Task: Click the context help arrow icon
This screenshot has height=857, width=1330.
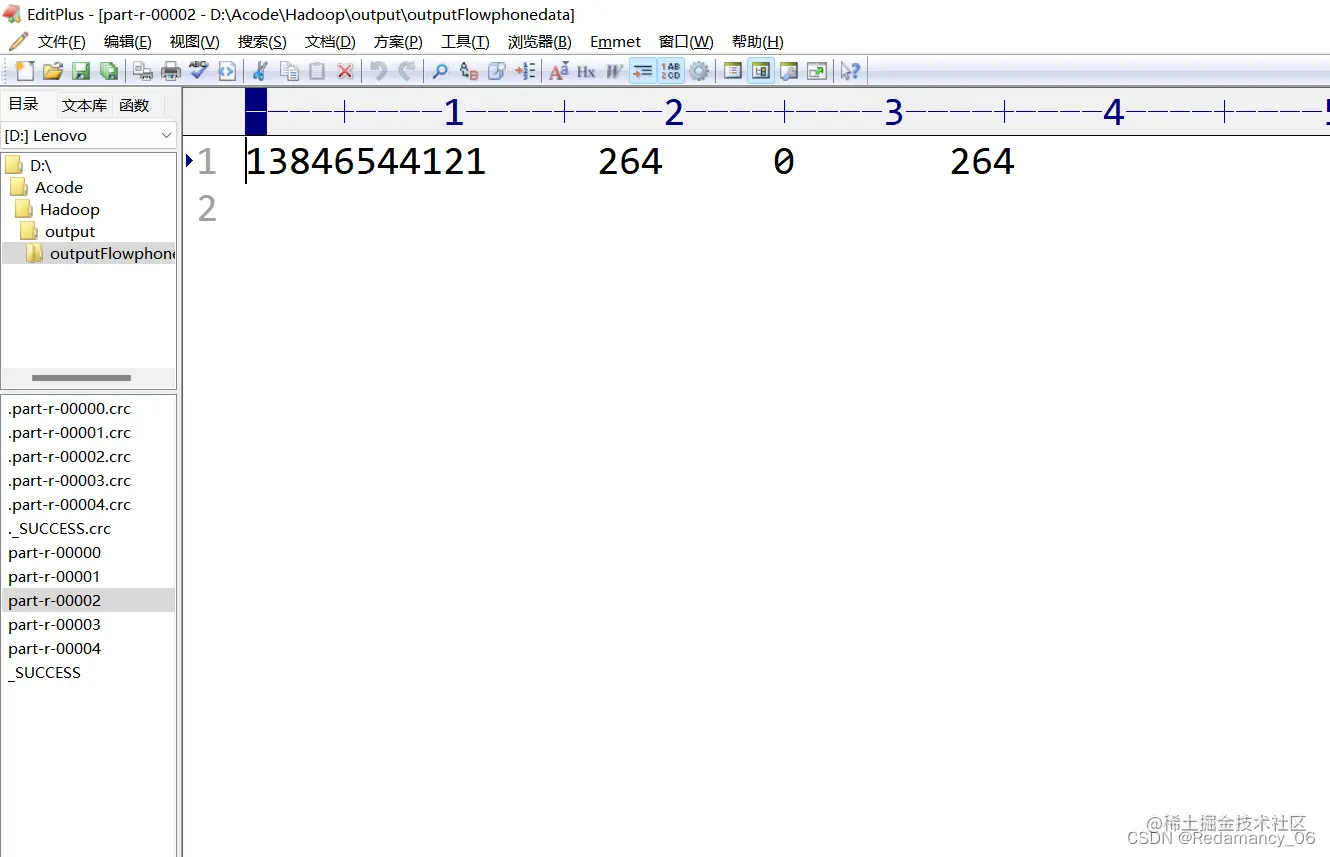Action: tap(850, 71)
